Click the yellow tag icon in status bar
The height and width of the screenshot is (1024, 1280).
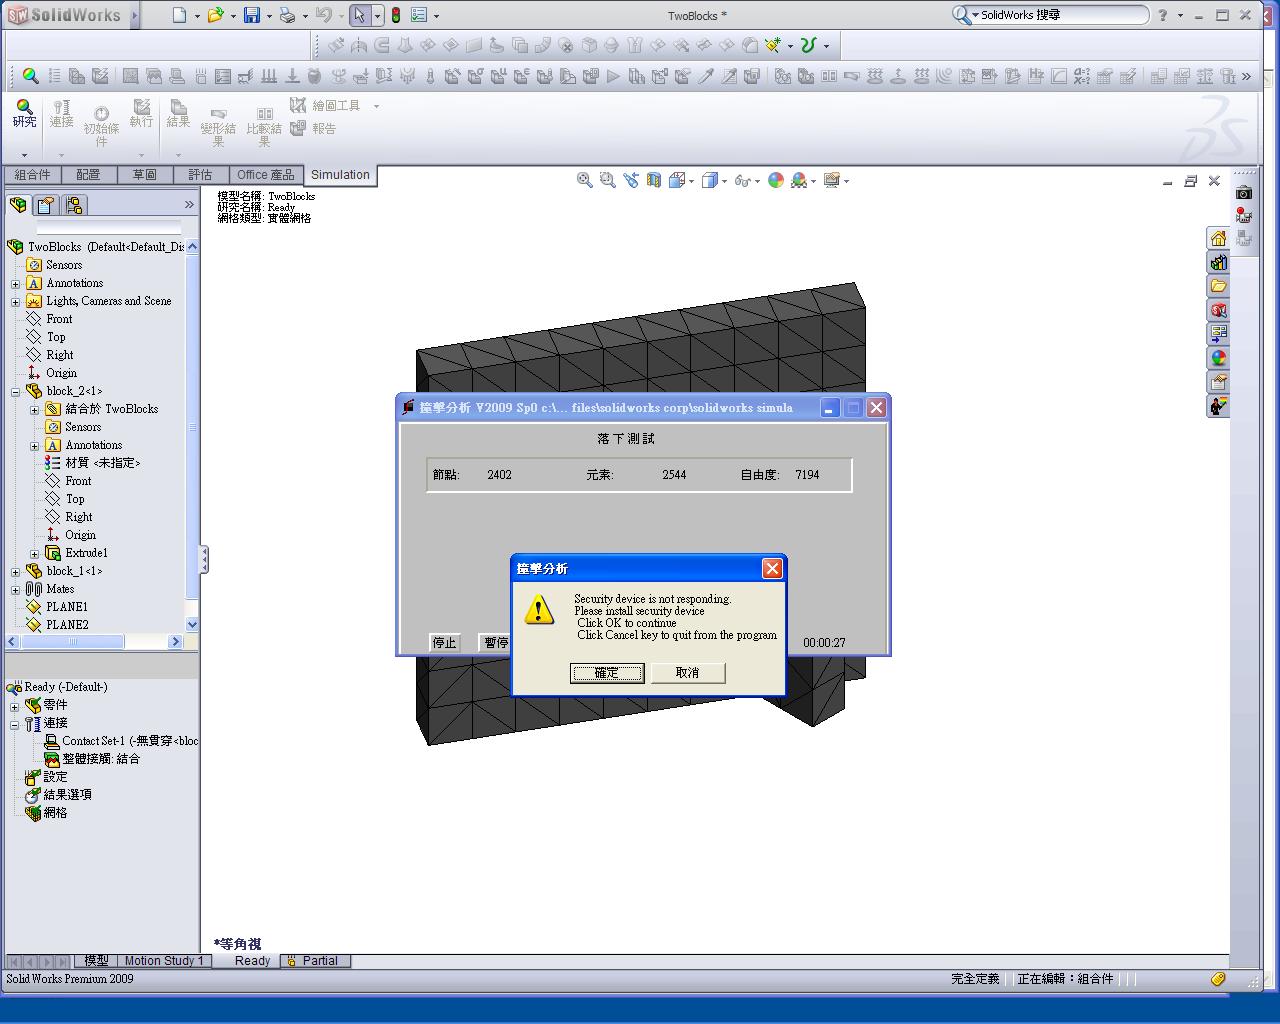click(x=1218, y=979)
